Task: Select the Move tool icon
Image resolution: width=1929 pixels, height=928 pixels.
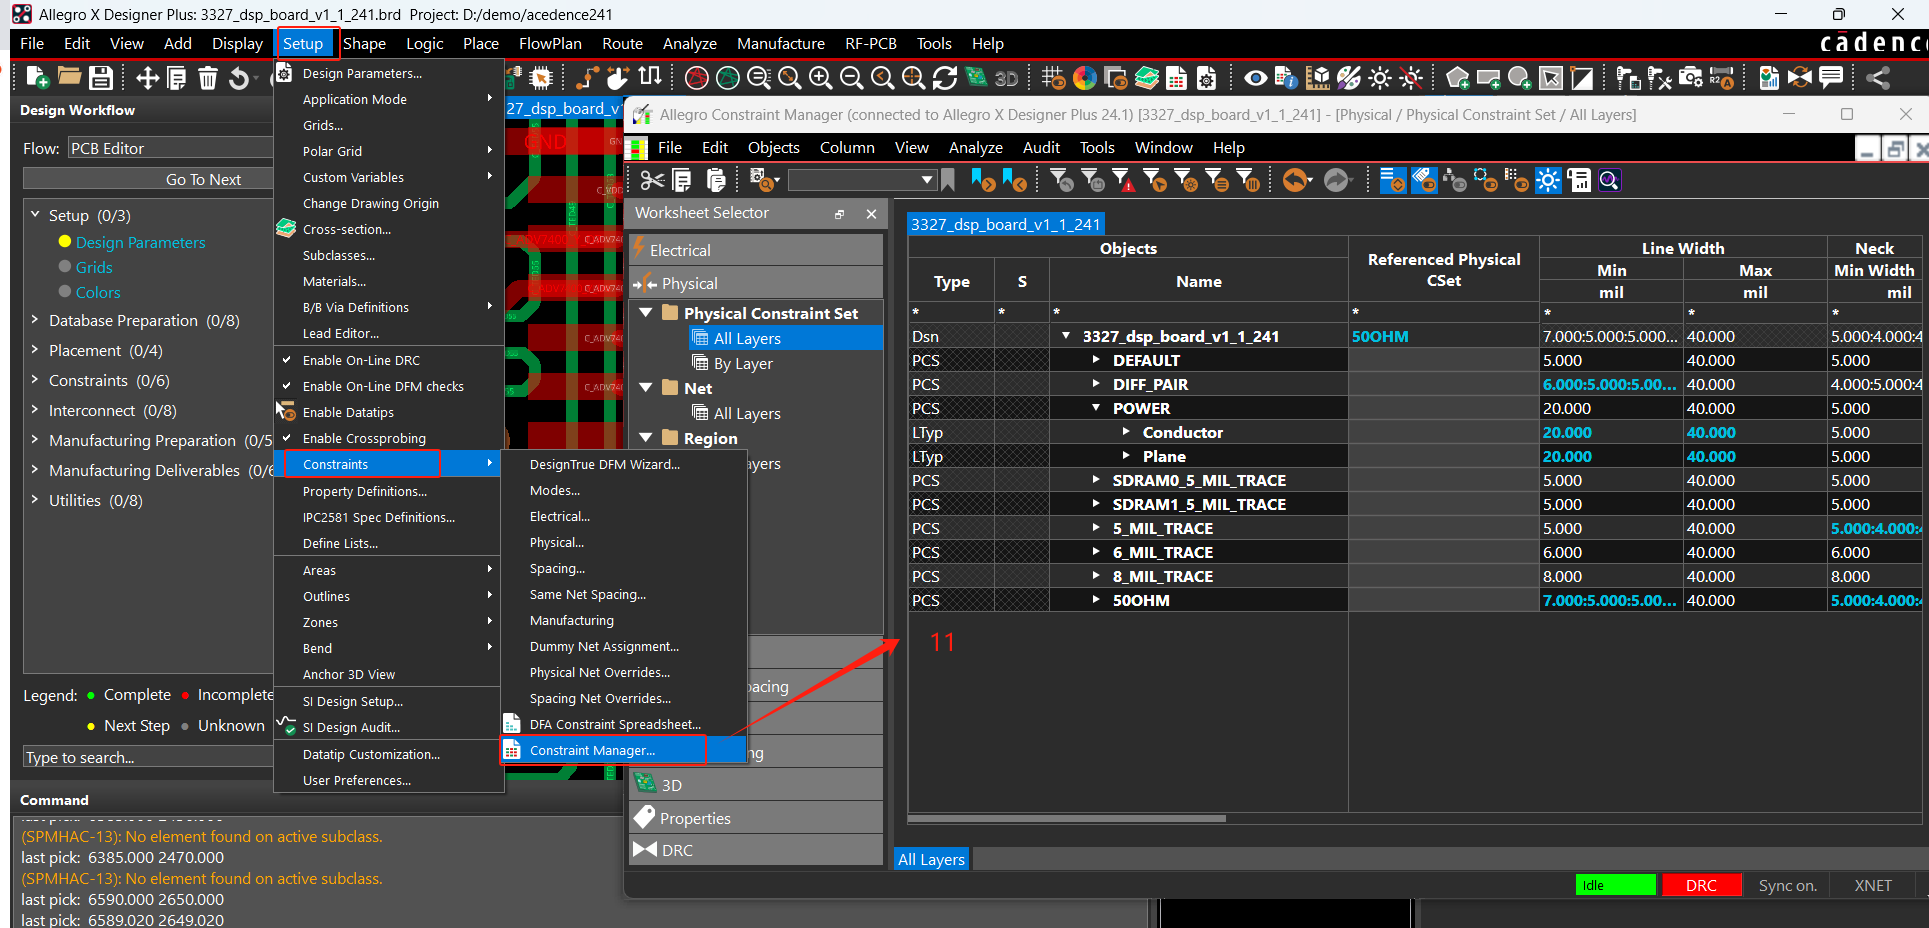Action: click(147, 78)
